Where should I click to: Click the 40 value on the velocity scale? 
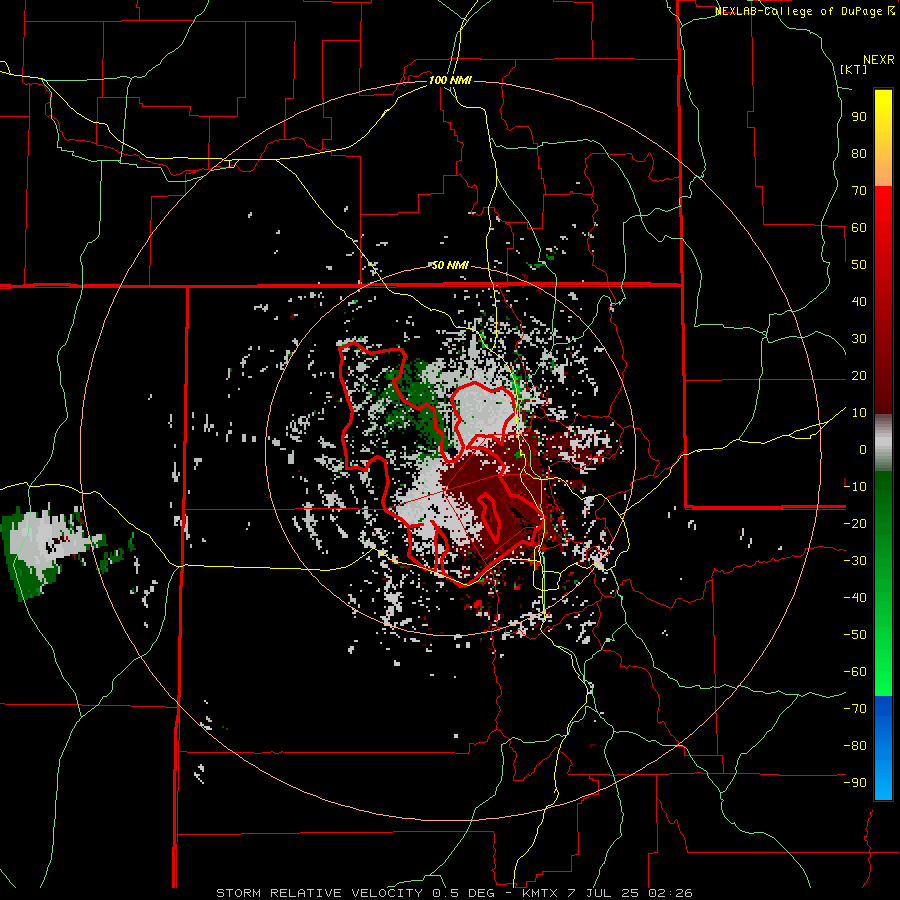[x=859, y=302]
